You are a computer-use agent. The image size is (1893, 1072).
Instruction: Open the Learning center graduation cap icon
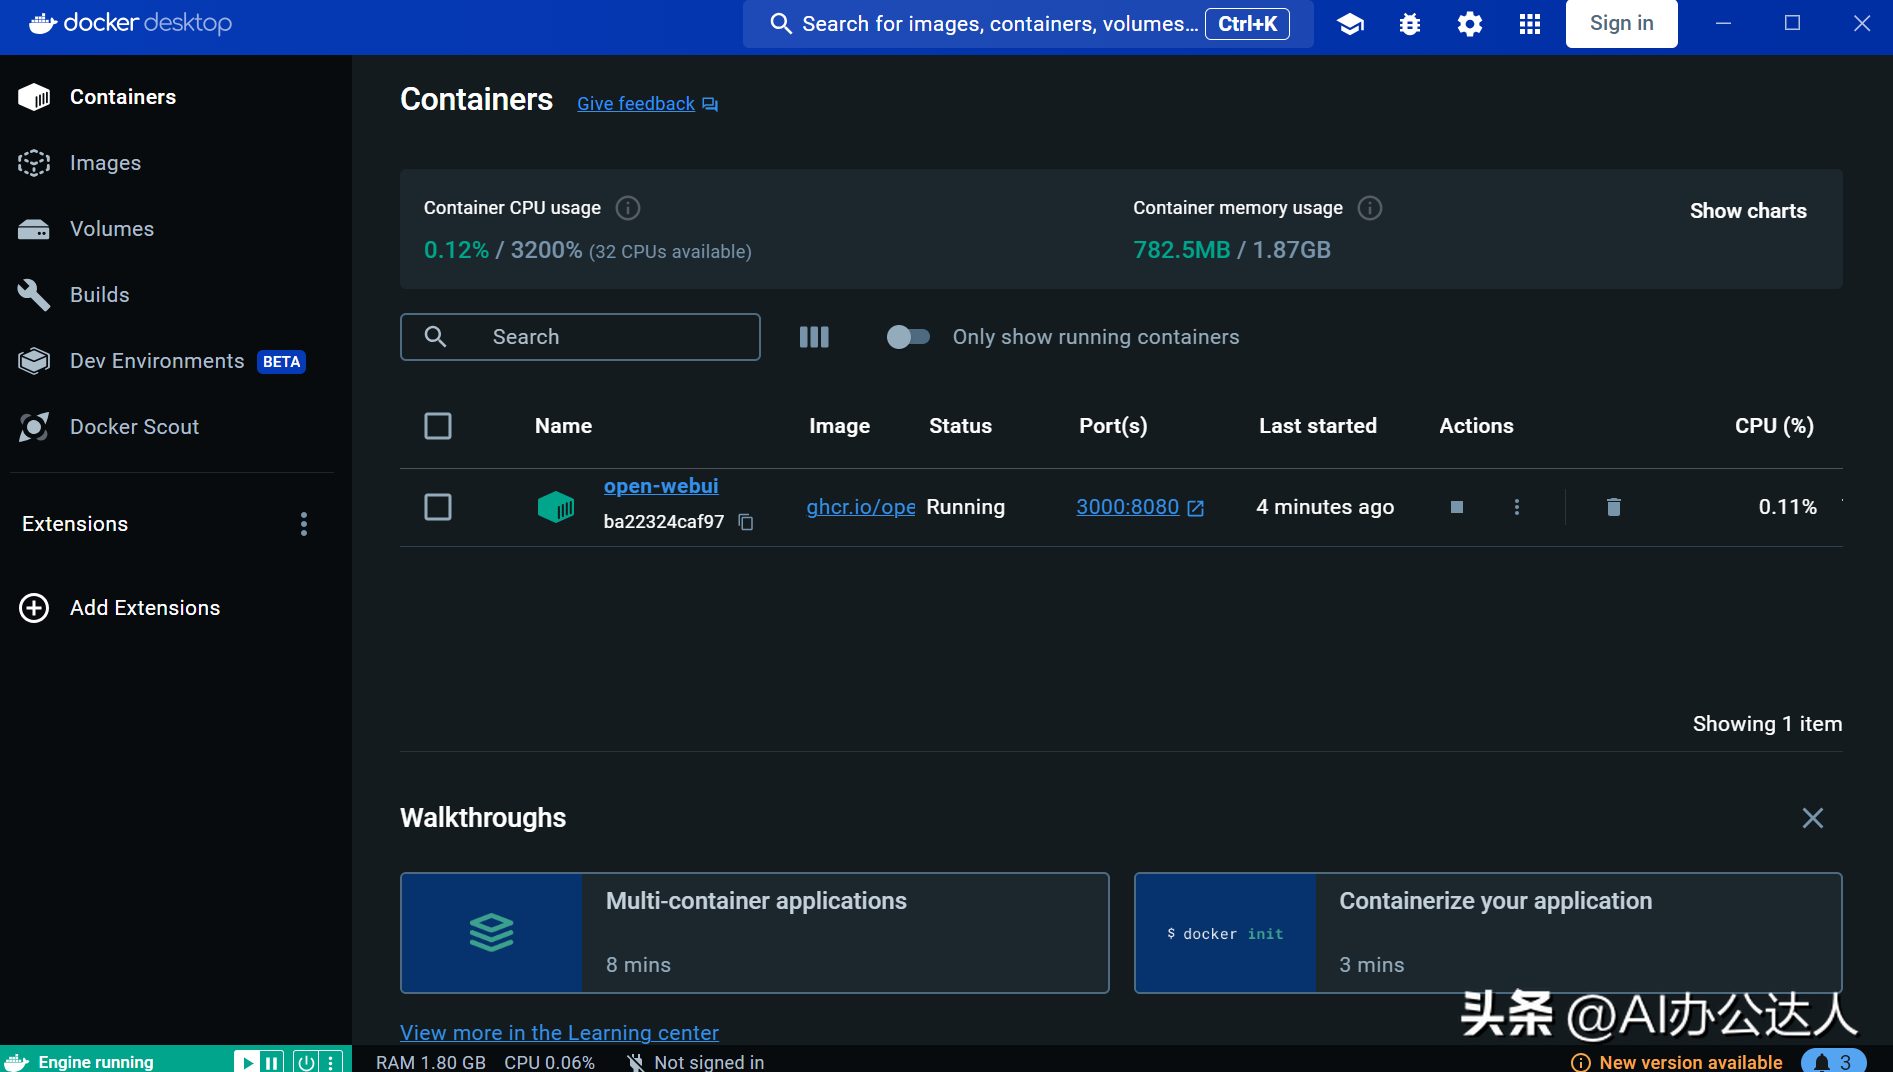pyautogui.click(x=1350, y=24)
